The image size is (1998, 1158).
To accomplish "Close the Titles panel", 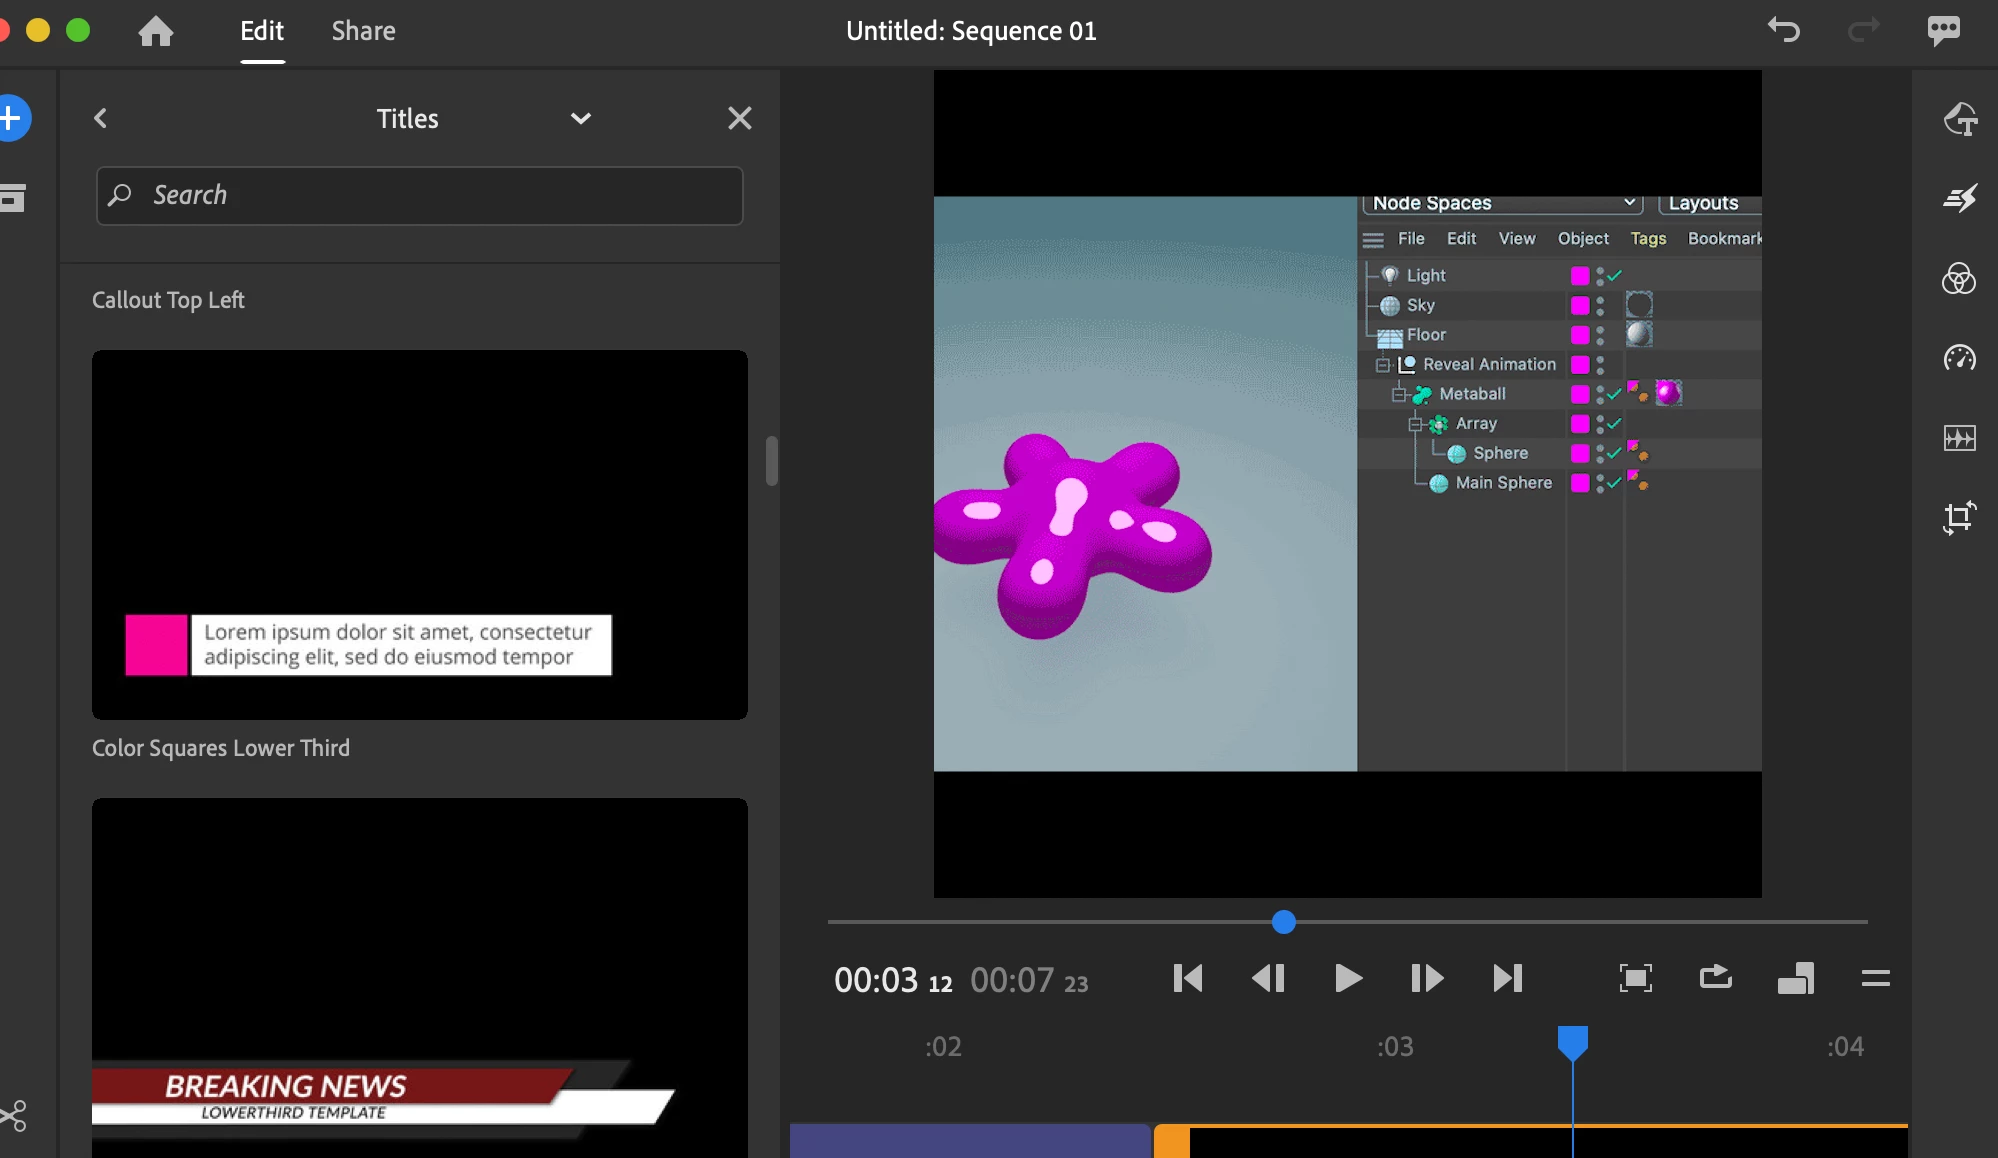I will pyautogui.click(x=739, y=119).
